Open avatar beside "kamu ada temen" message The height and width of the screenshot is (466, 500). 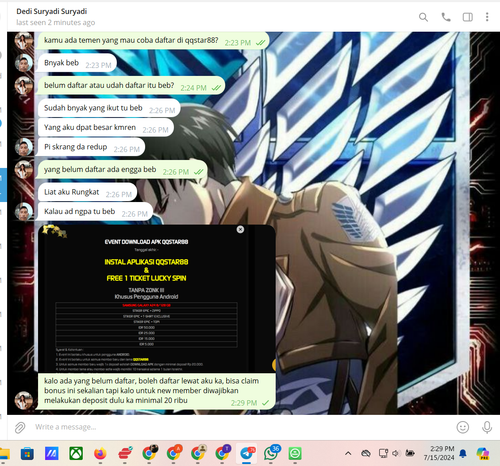coord(24,40)
